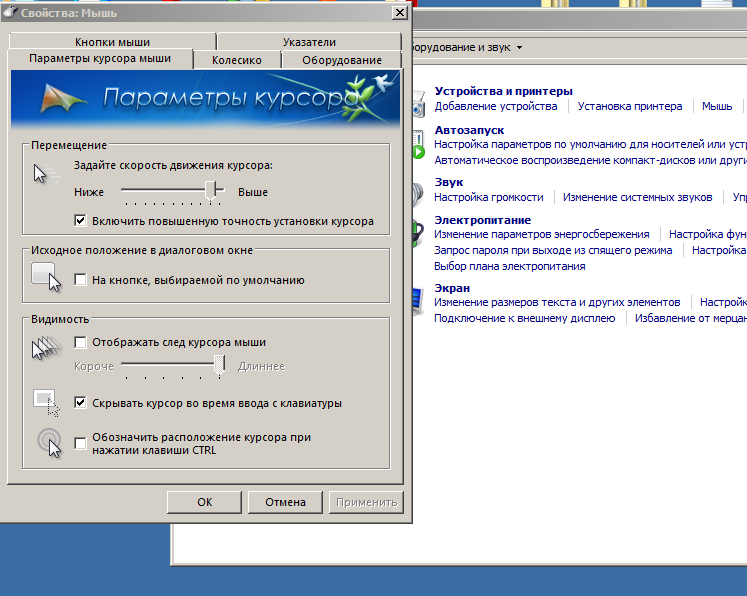Click the Display monitor icon

418,301
